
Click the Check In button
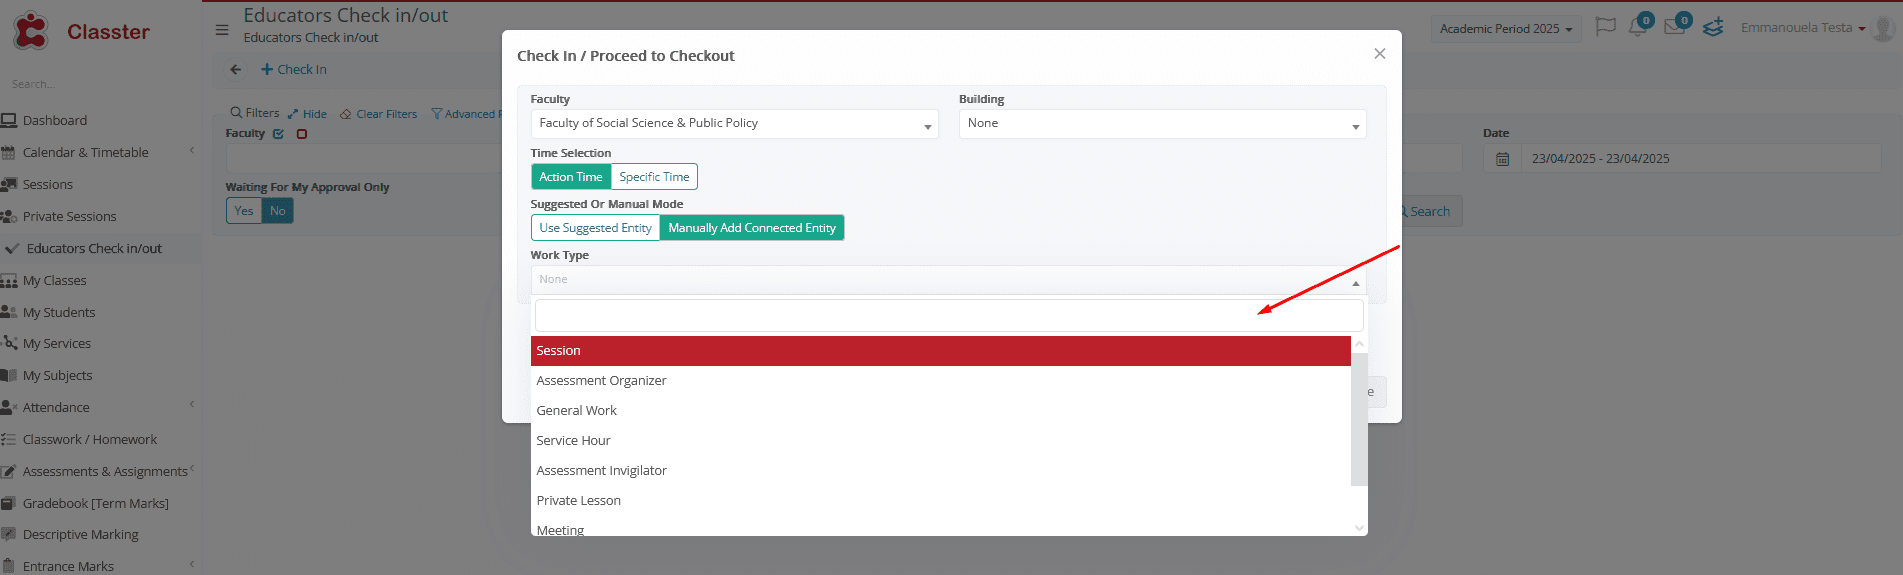pyautogui.click(x=294, y=69)
